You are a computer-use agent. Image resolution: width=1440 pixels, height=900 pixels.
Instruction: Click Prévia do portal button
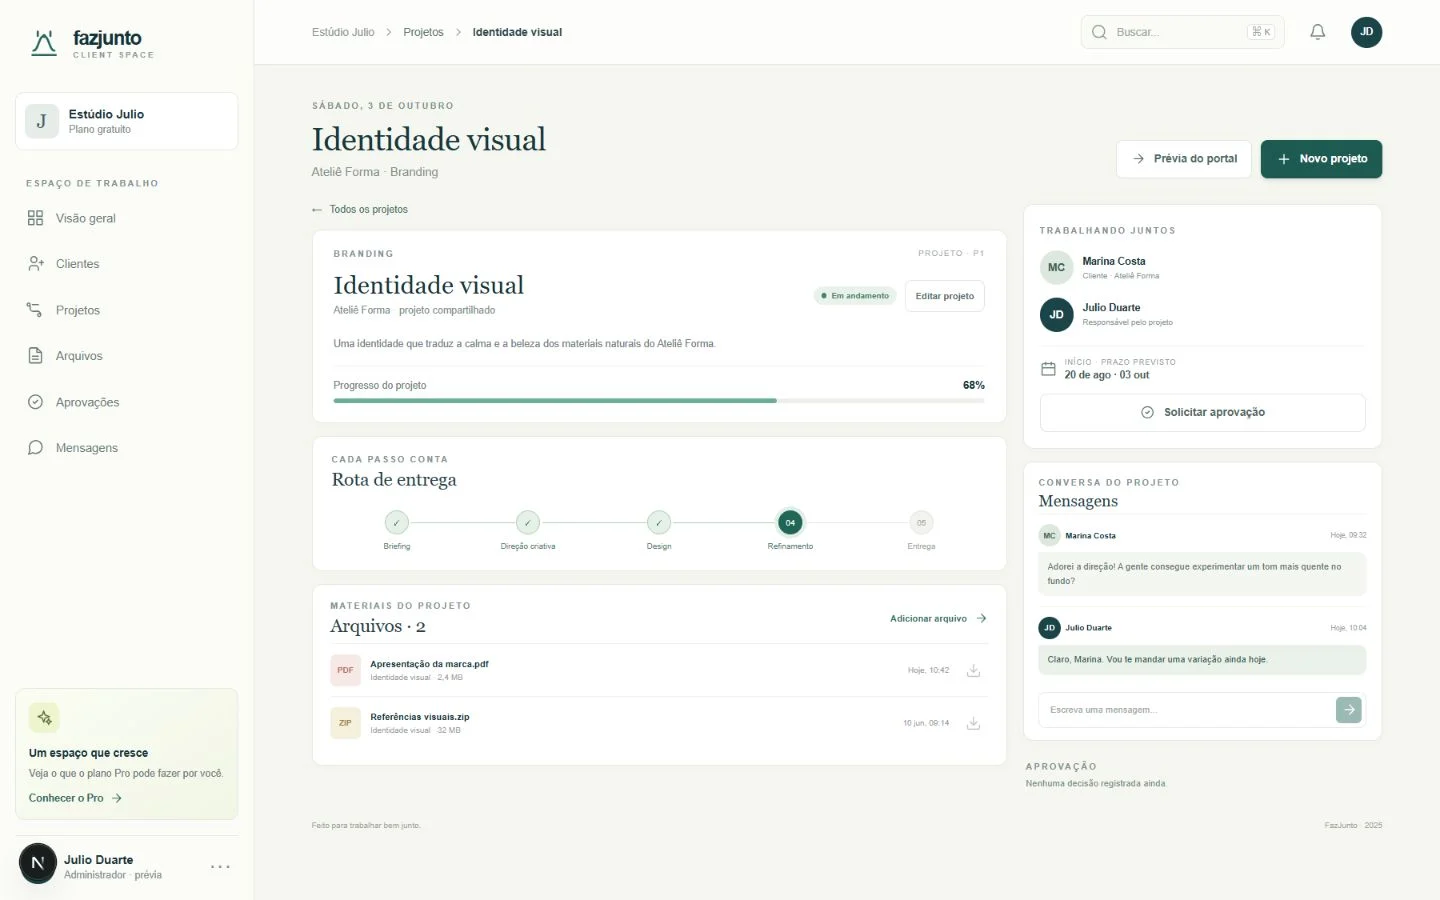pyautogui.click(x=1184, y=159)
